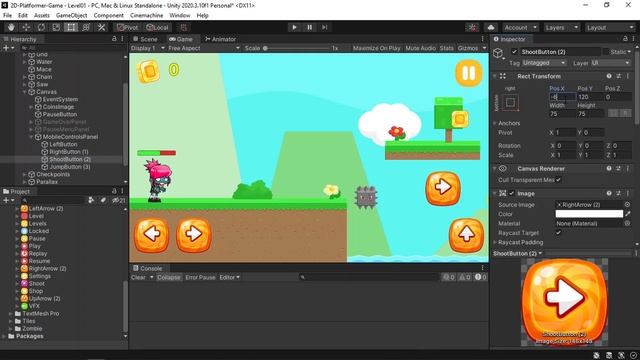Click the up arrow jump game button
The width and height of the screenshot is (640, 360).
tap(466, 235)
